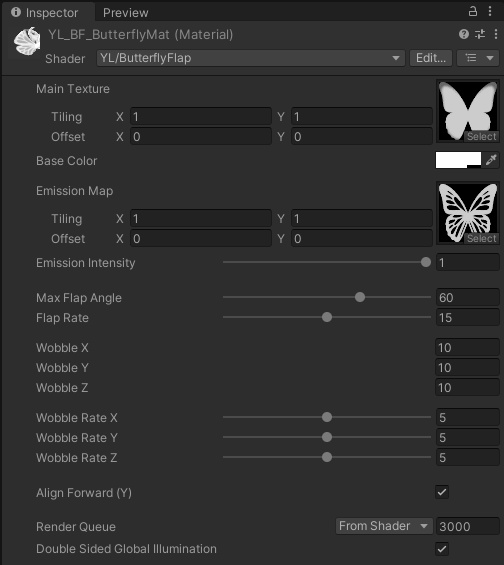Select a new Main Texture
The width and height of the screenshot is (504, 565).
click(x=482, y=136)
